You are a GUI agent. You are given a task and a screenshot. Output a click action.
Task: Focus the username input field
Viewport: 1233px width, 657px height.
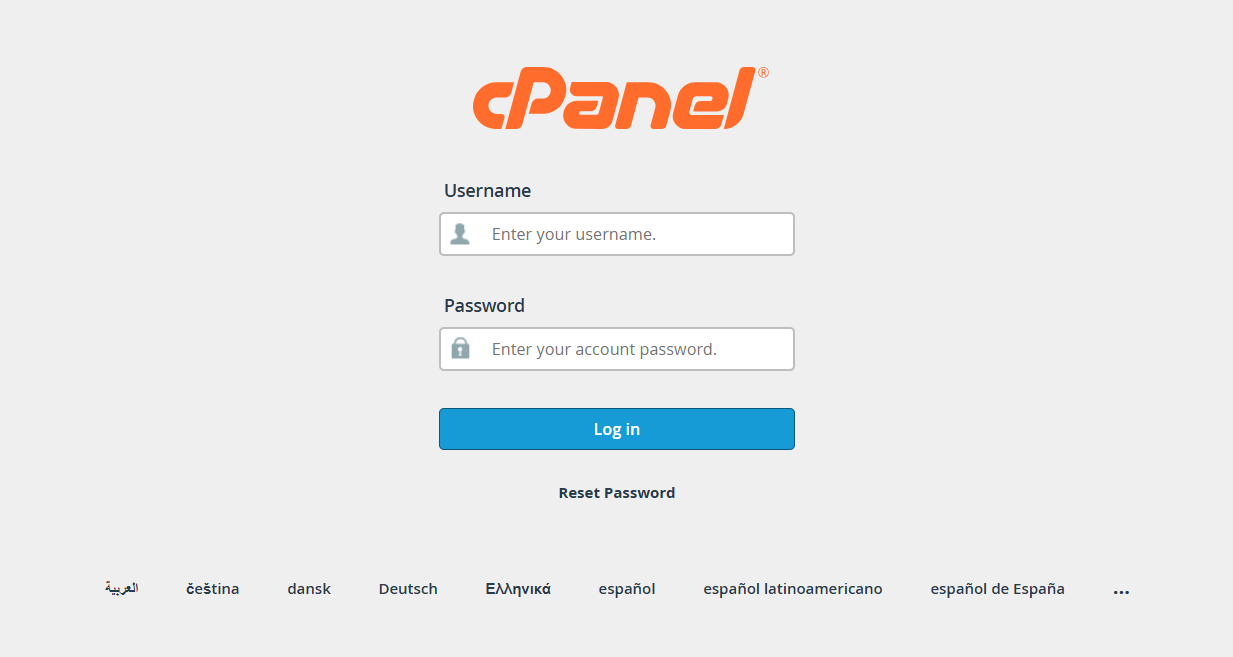[617, 234]
